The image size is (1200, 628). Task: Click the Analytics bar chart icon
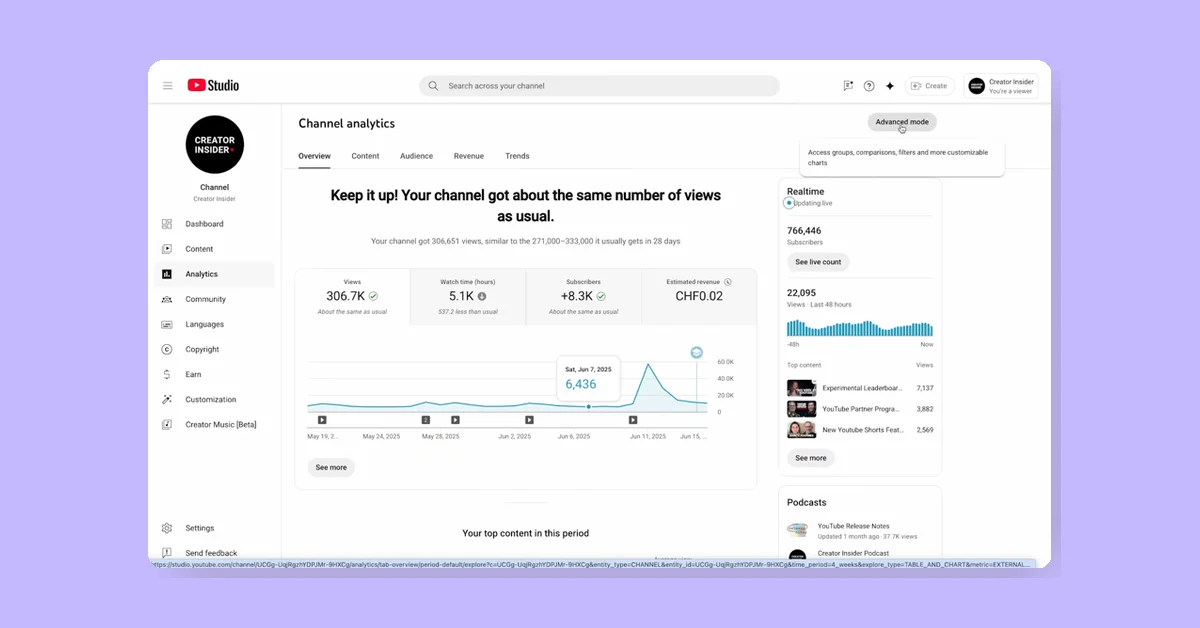pyautogui.click(x=167, y=274)
